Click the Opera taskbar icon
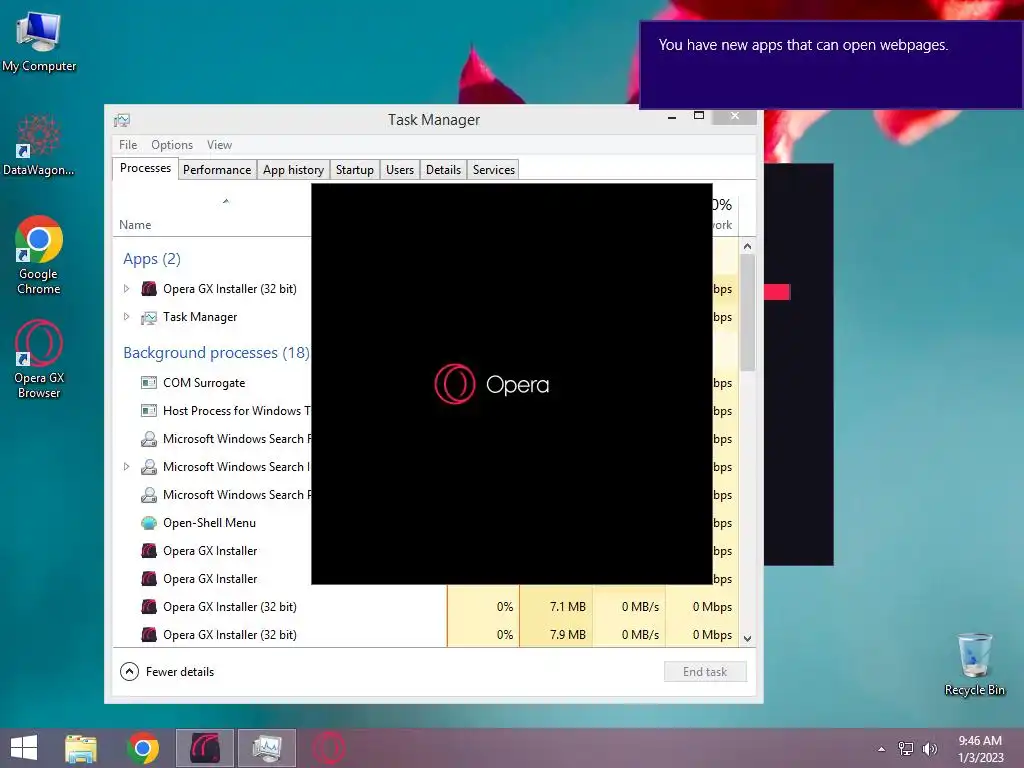The image size is (1024, 768). 329,748
